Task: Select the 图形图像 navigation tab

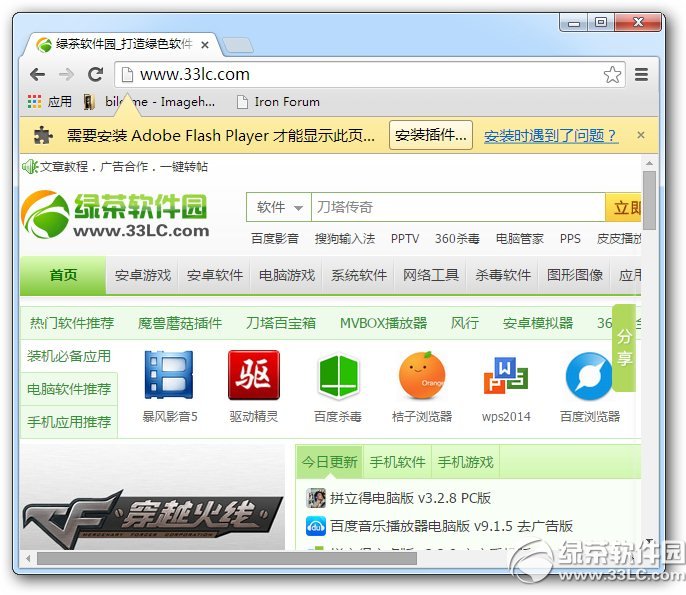Action: click(574, 275)
